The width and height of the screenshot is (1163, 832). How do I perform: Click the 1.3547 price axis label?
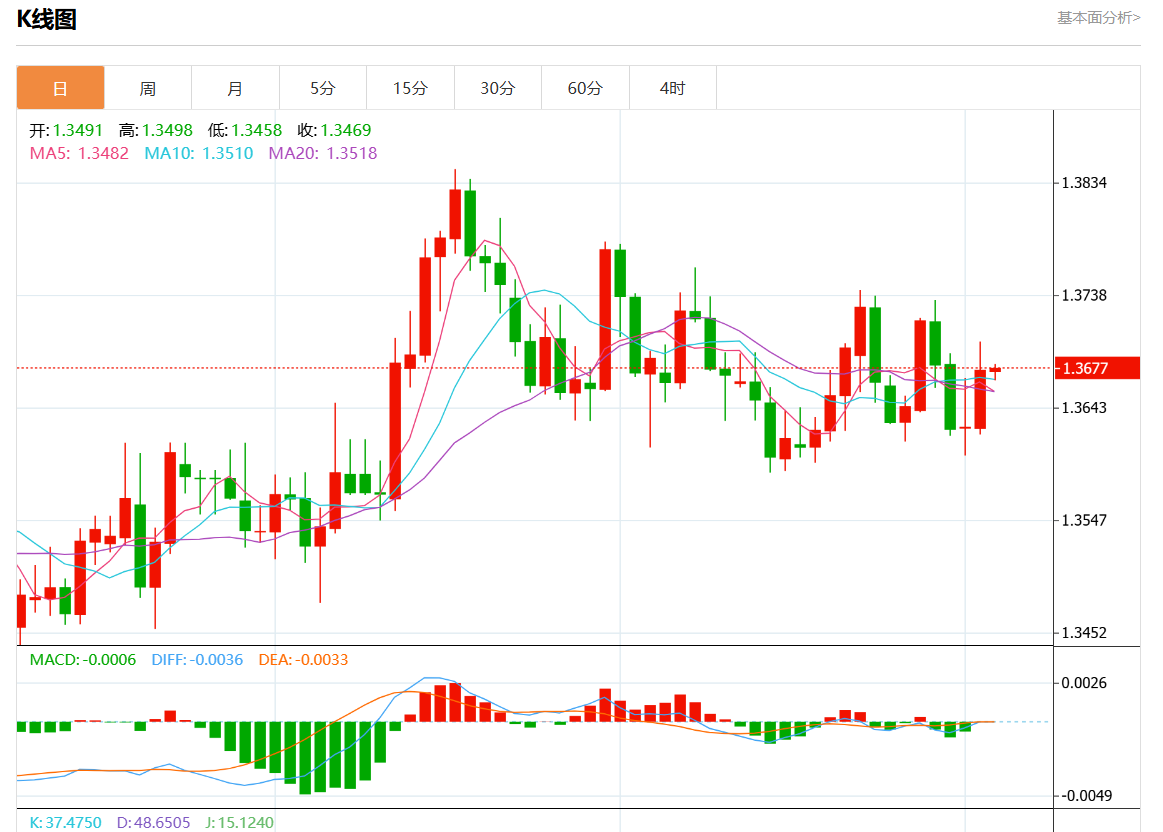coord(1084,521)
